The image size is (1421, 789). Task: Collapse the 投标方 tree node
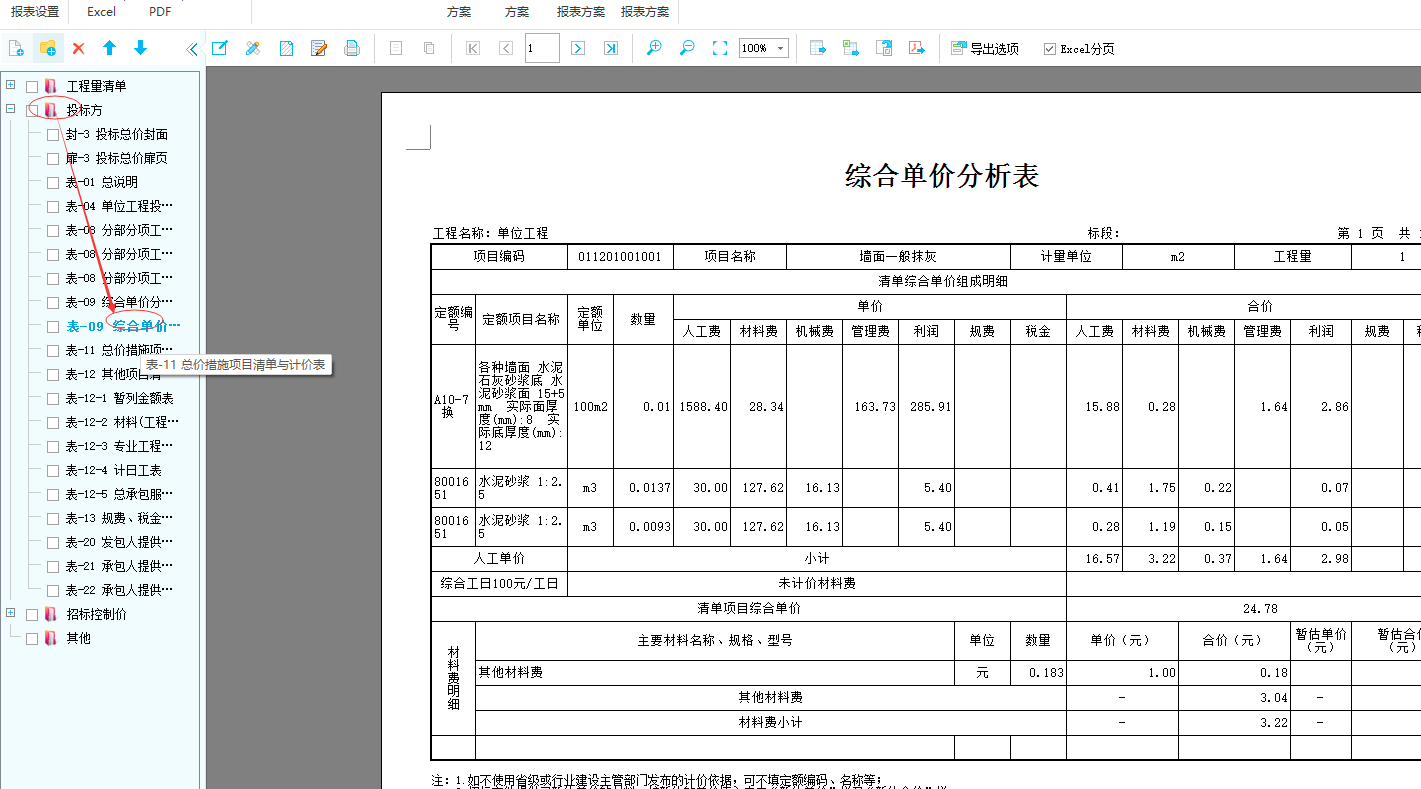pyautogui.click(x=10, y=110)
